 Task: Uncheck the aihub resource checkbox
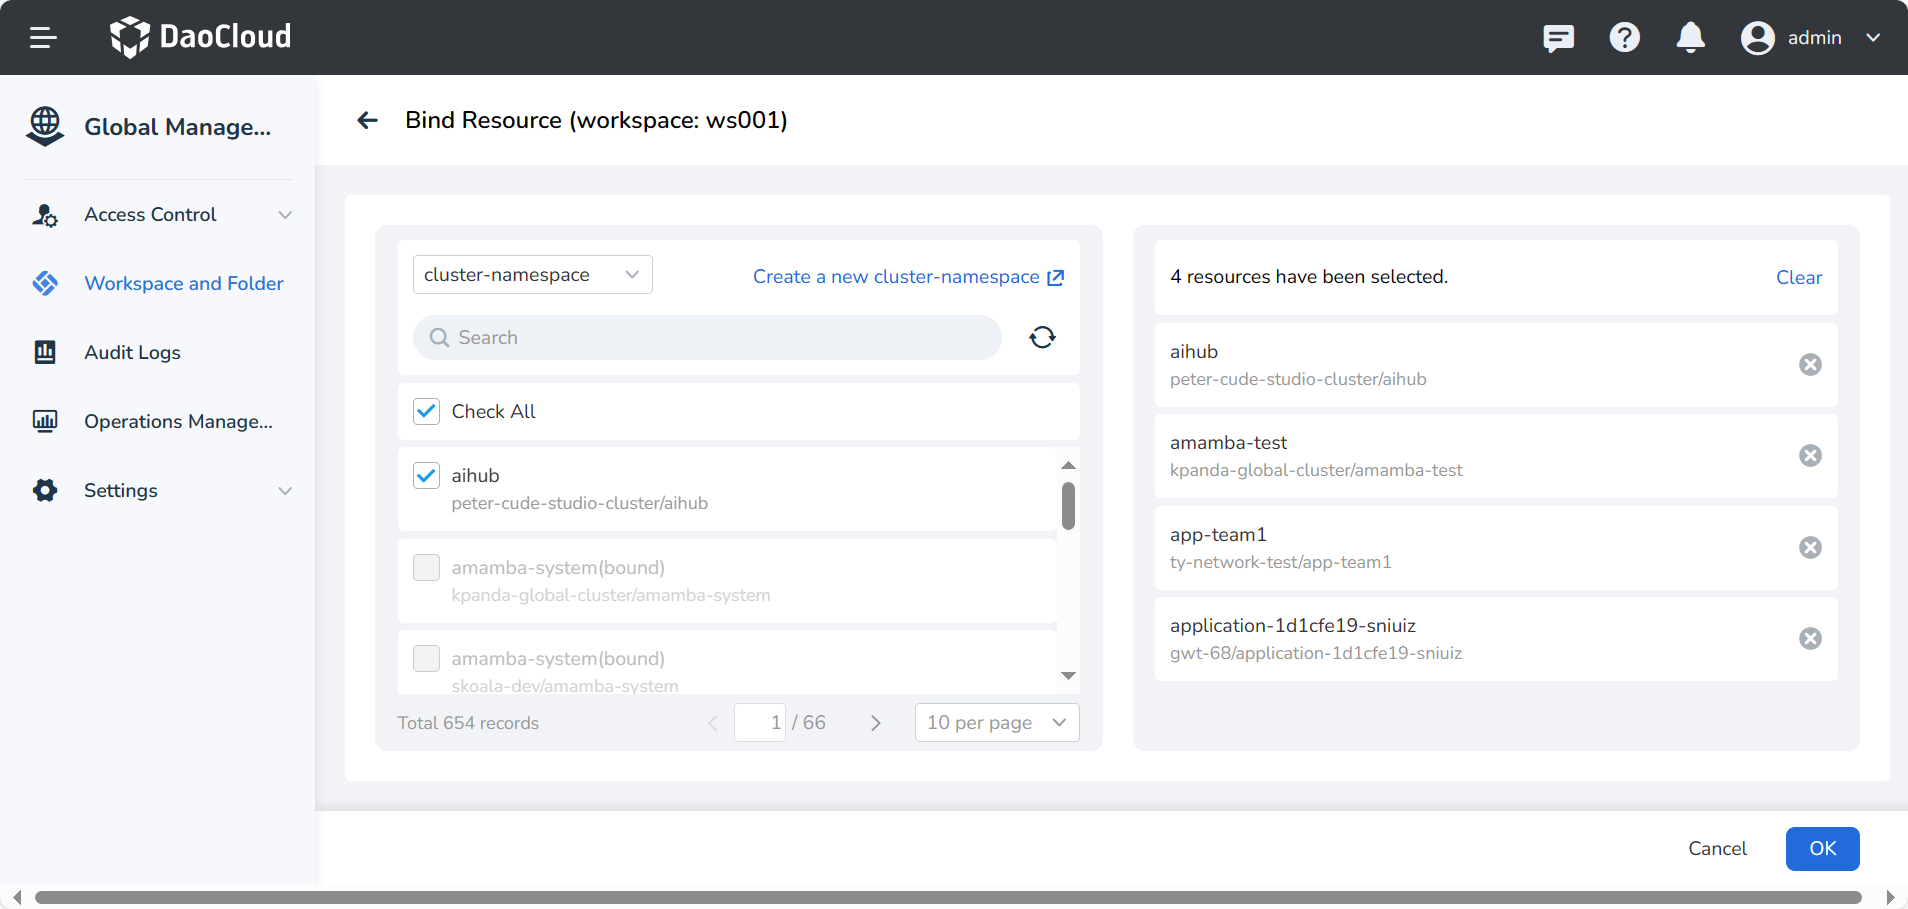pos(427,476)
